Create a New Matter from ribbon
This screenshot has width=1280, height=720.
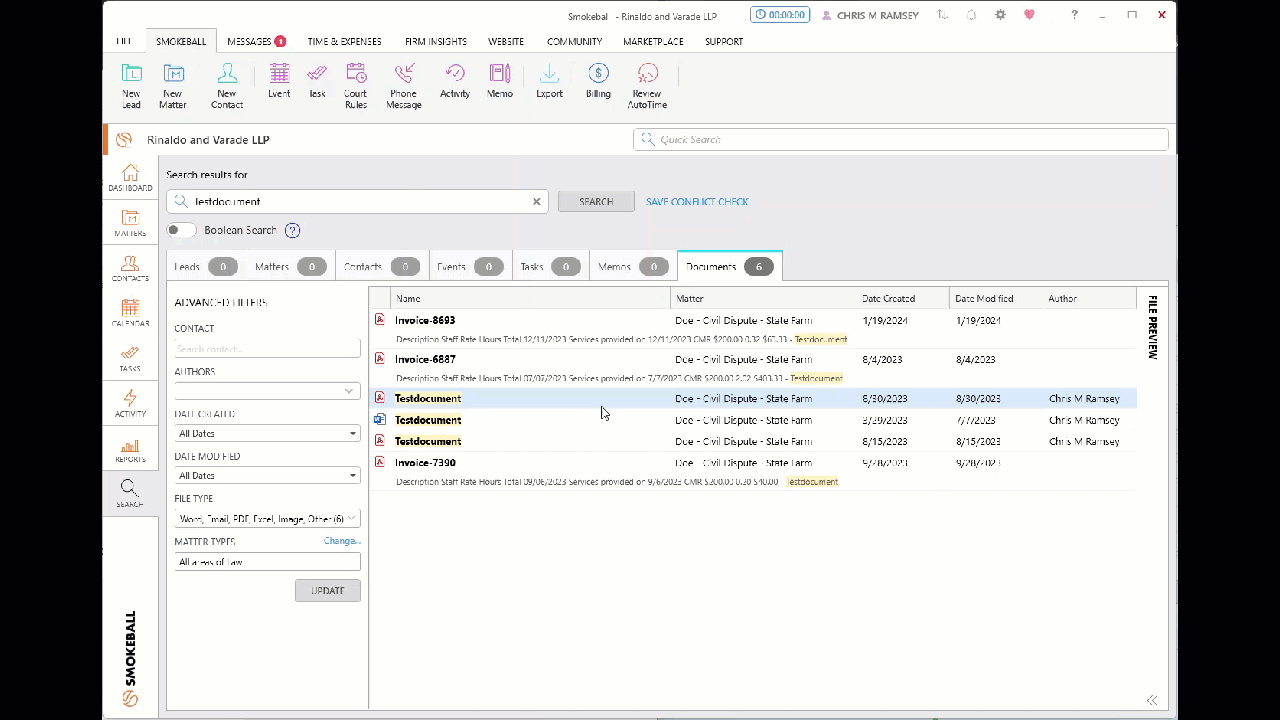click(173, 85)
